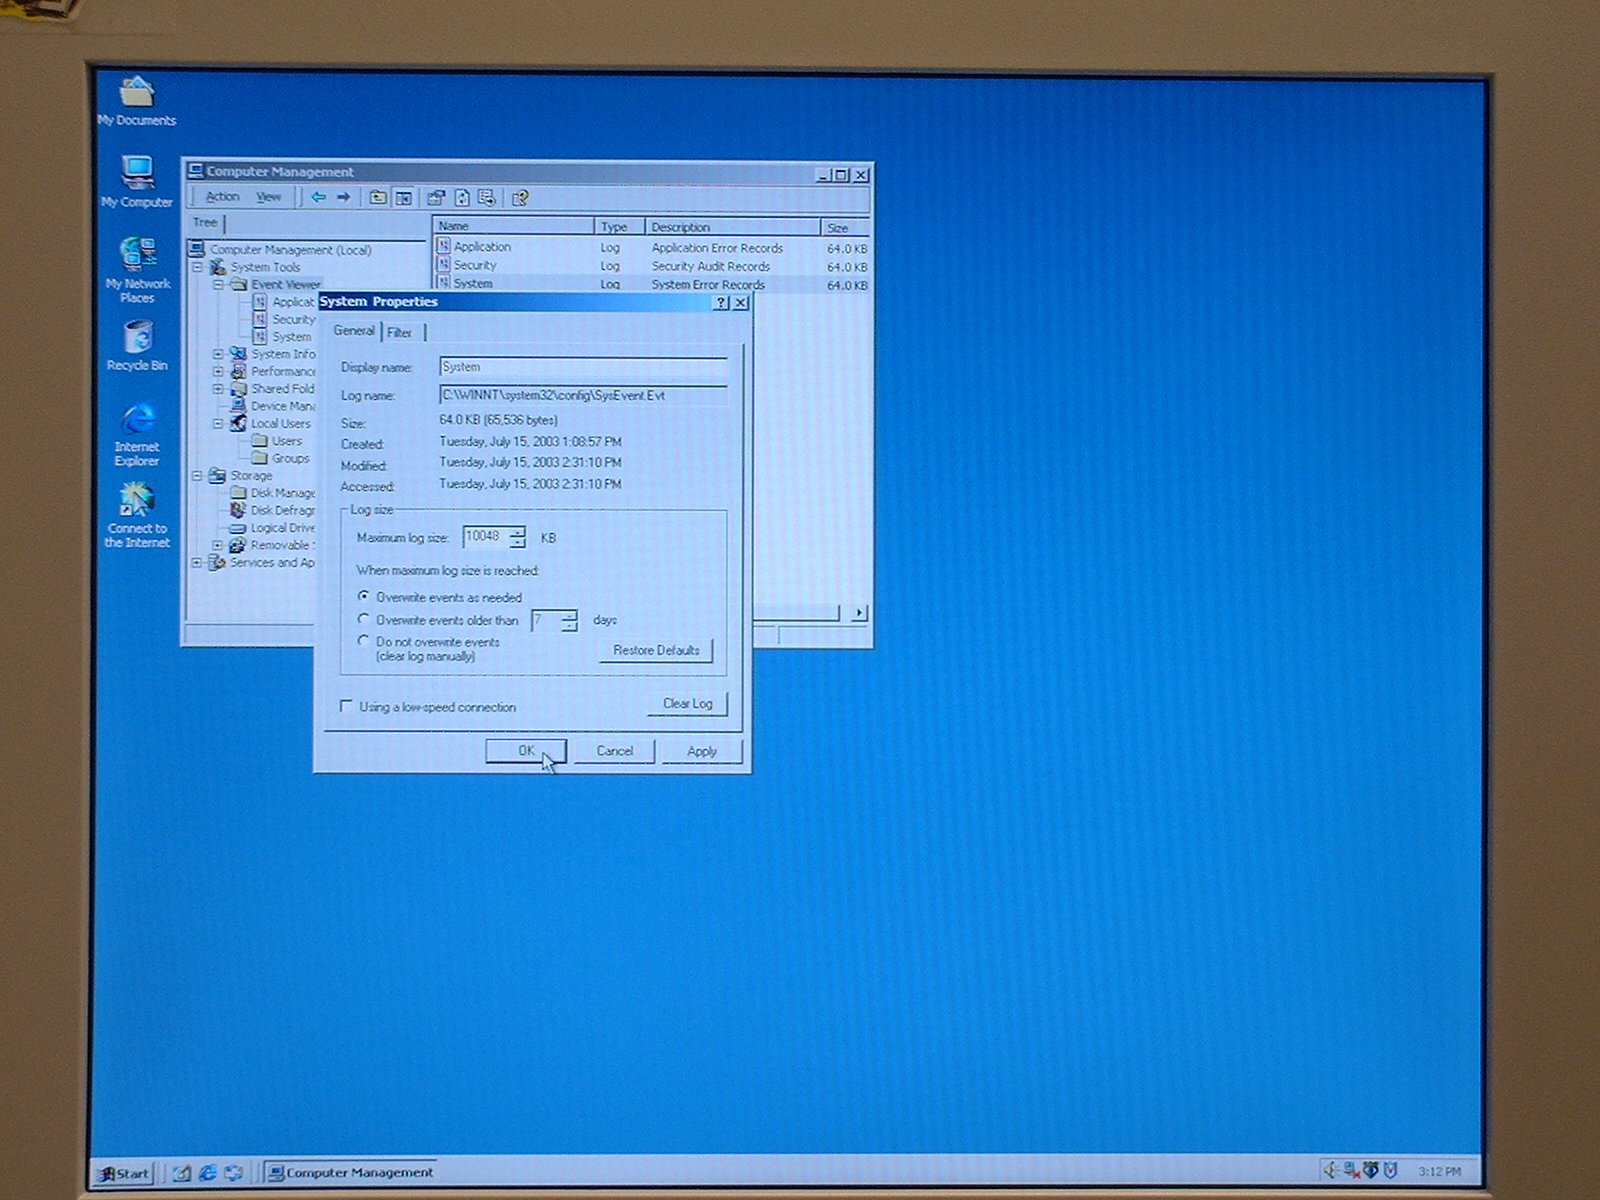Click the Up one level folder icon
Viewport: 1600px width, 1200px height.
(378, 198)
